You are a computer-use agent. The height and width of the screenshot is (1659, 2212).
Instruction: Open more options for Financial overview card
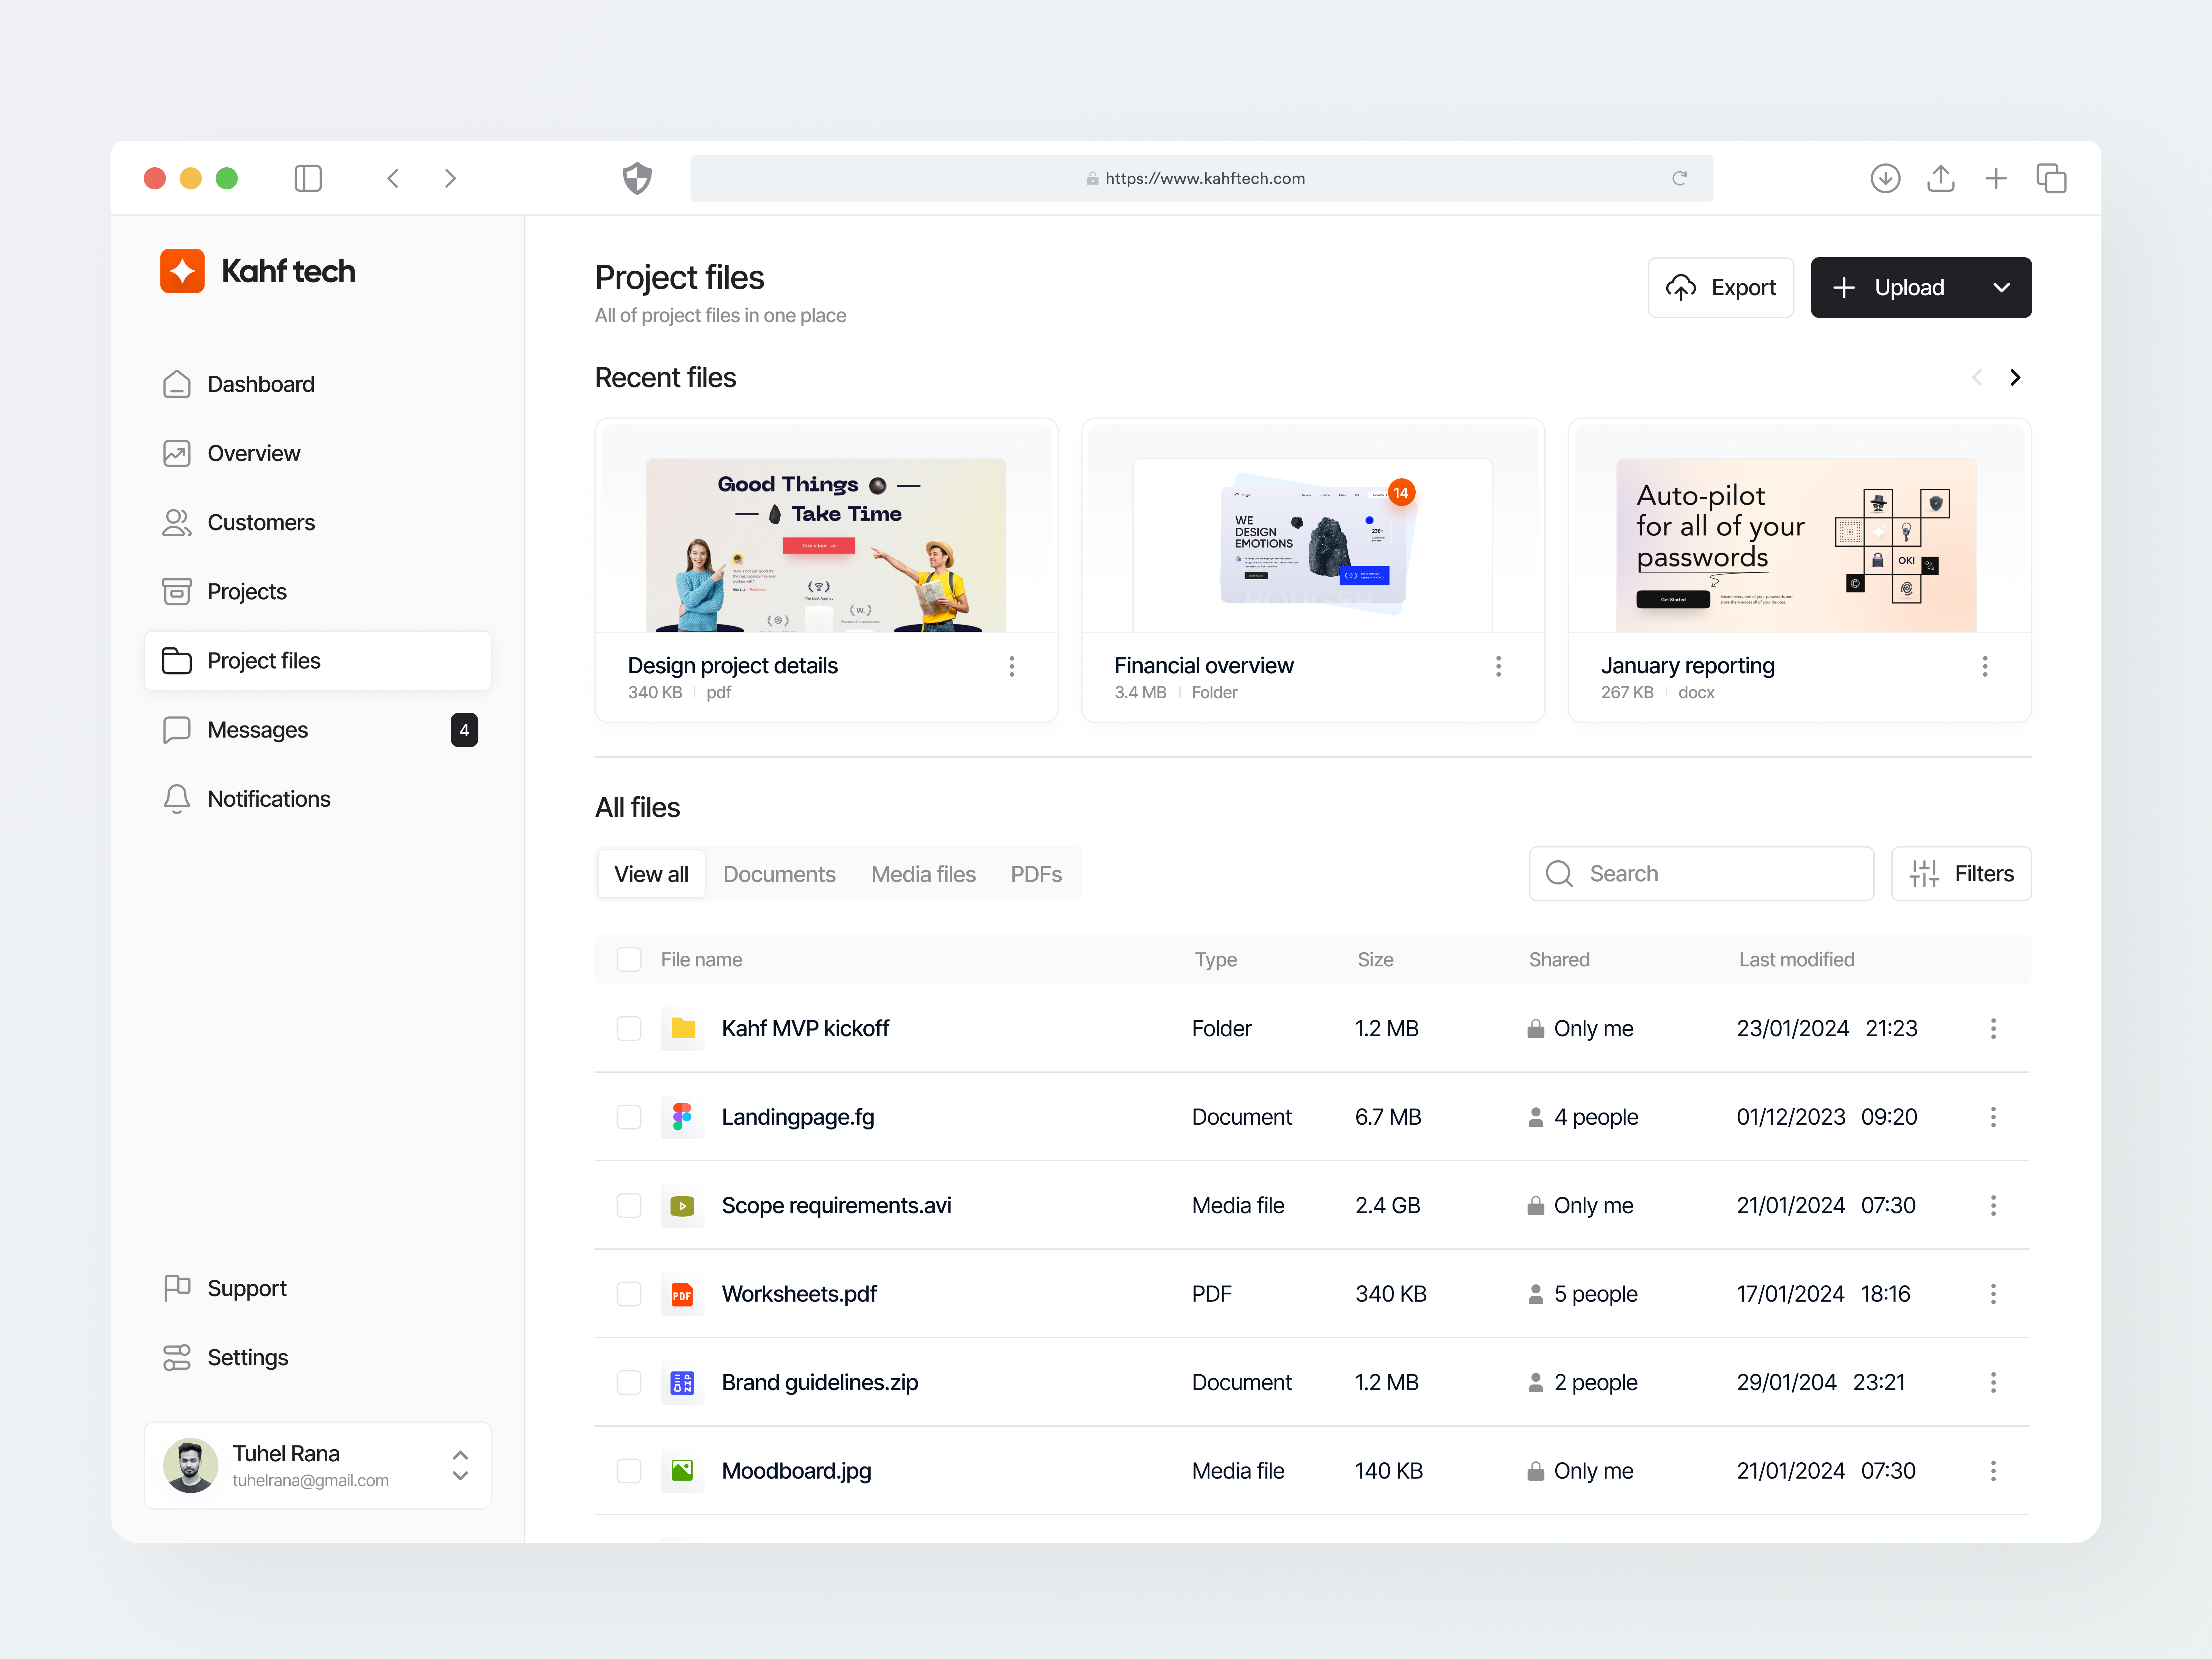(1498, 666)
